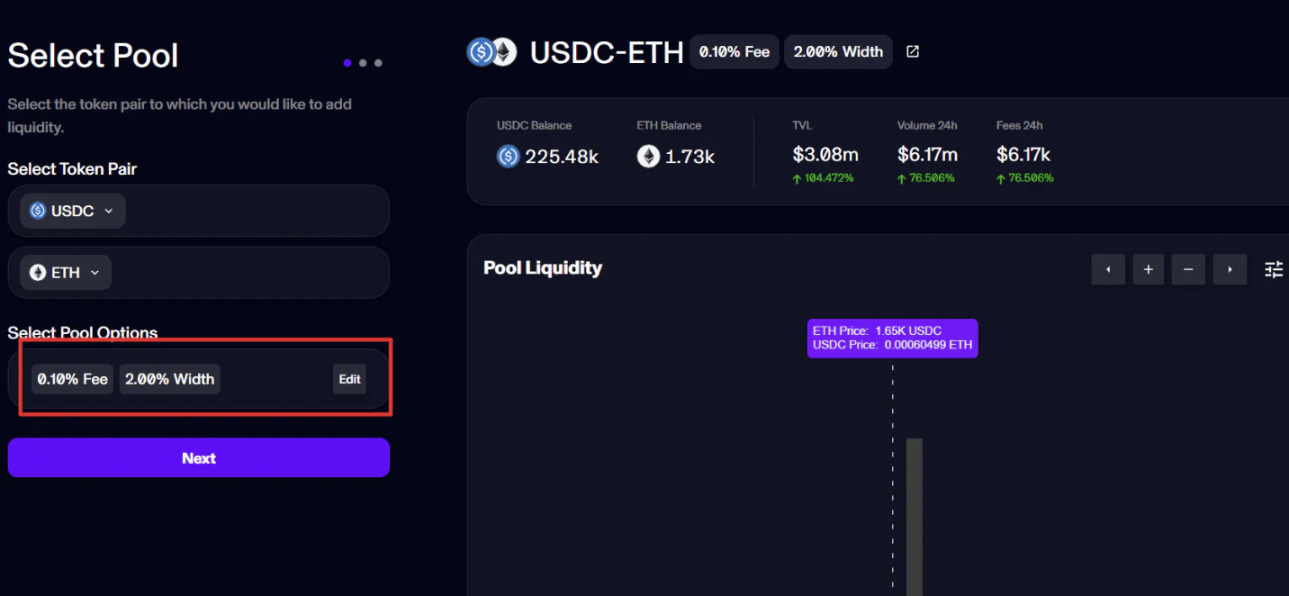Click the first step indicator dot
The width and height of the screenshot is (1289, 596).
(x=347, y=63)
